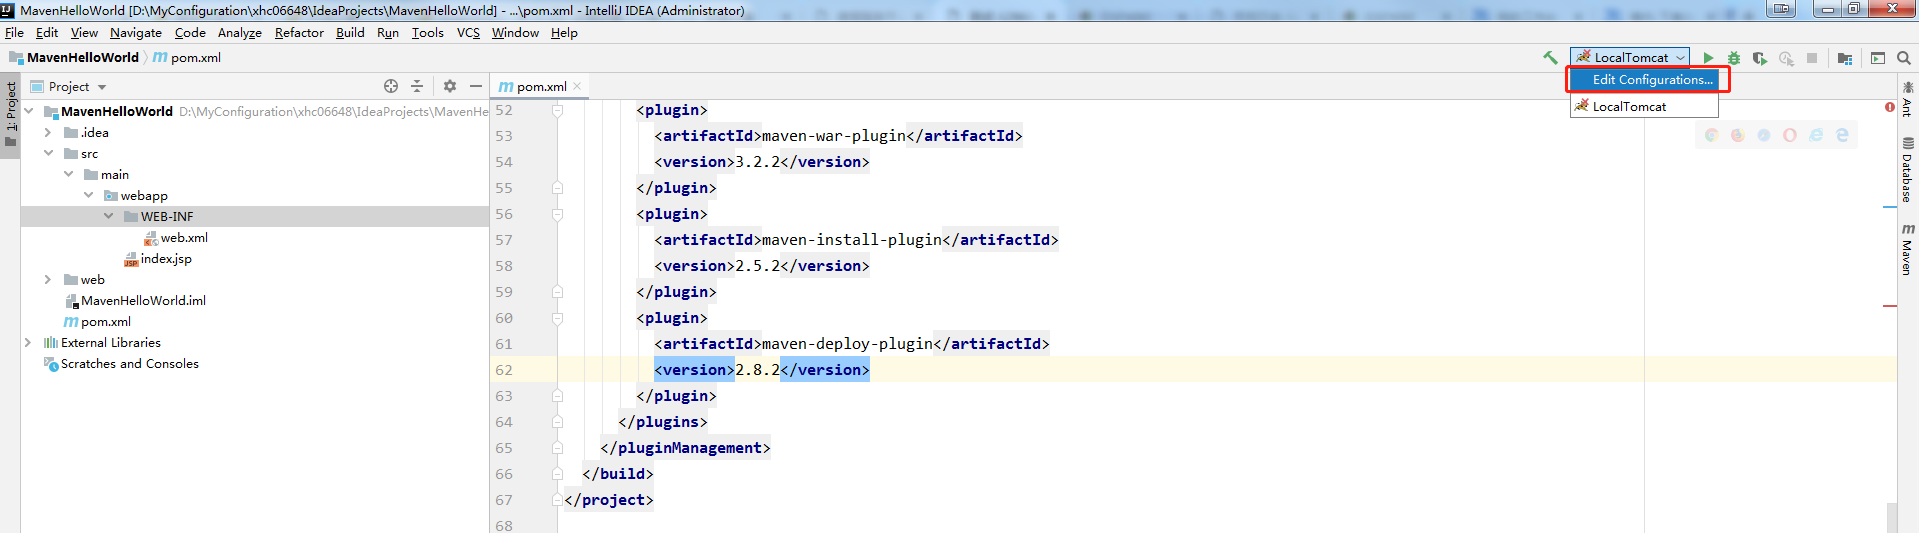Start debugging with the green bug icon
Image resolution: width=1919 pixels, height=533 pixels.
pos(1734,58)
